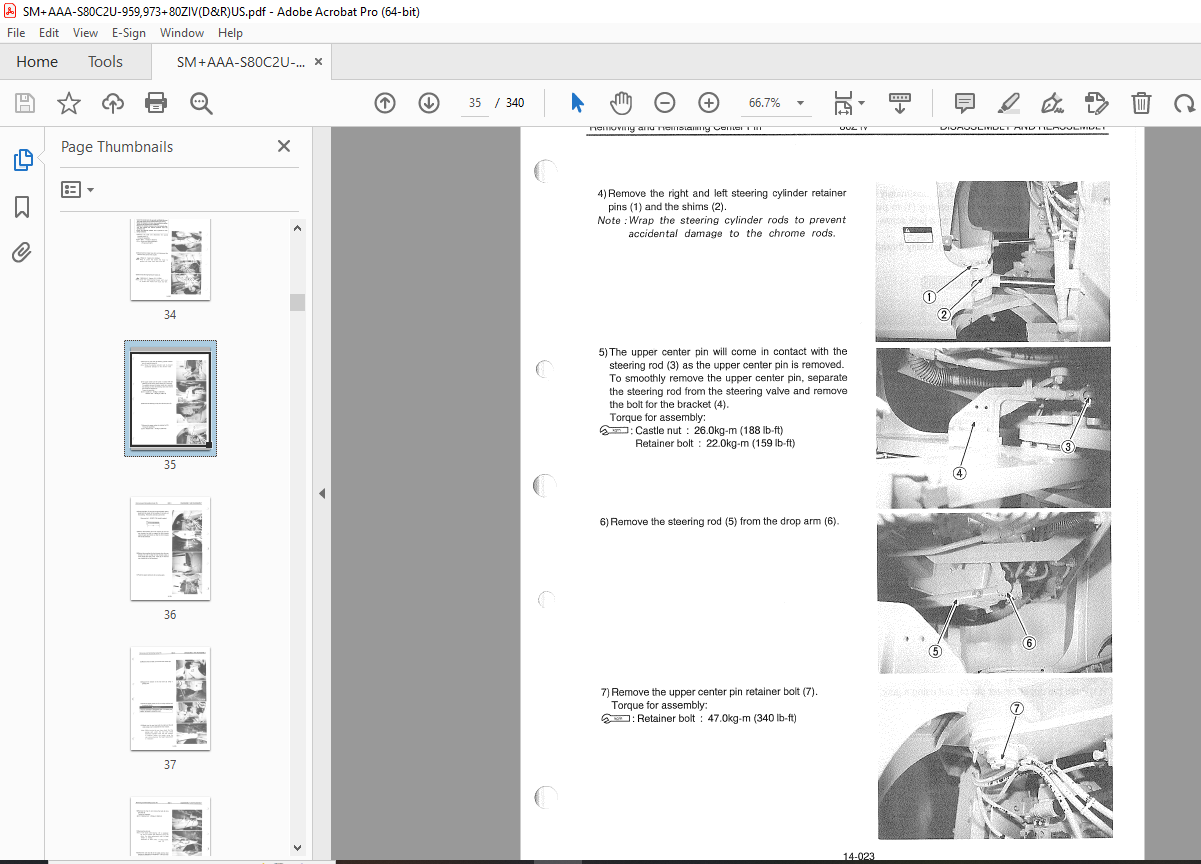Open the E-Sign menu
1201x864 pixels.
129,32
